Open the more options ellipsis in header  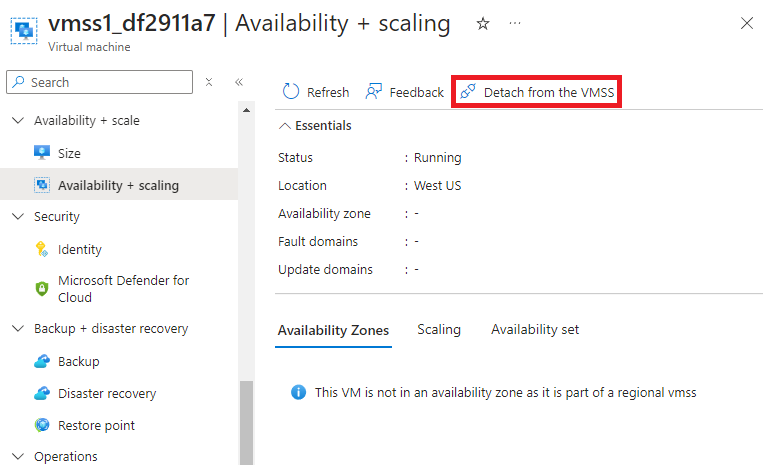coord(515,23)
